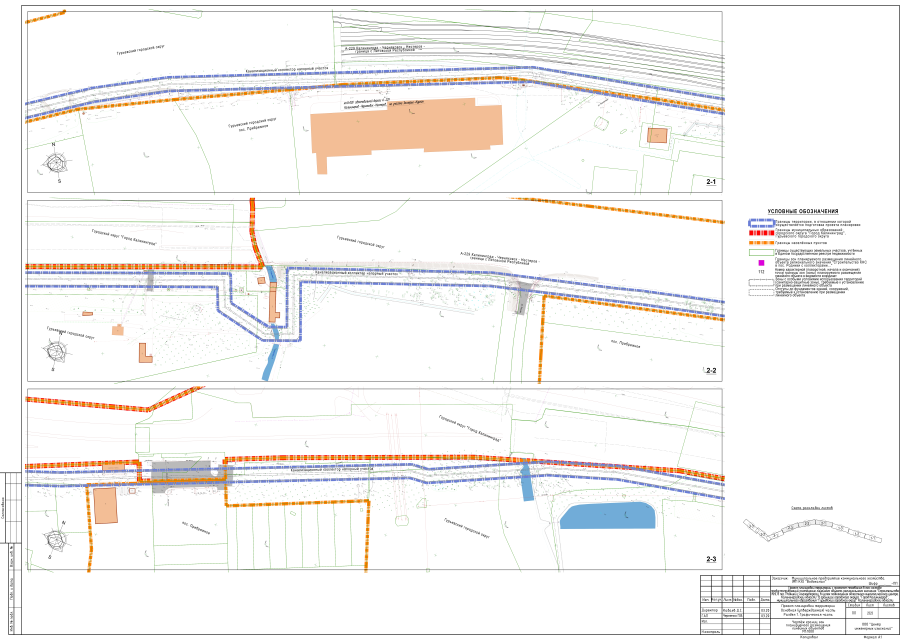
Task: Click the 'УСЛОВНЫЕ ОБОЗНАЧЕНИЯ' legend heading
Action: pos(802,212)
